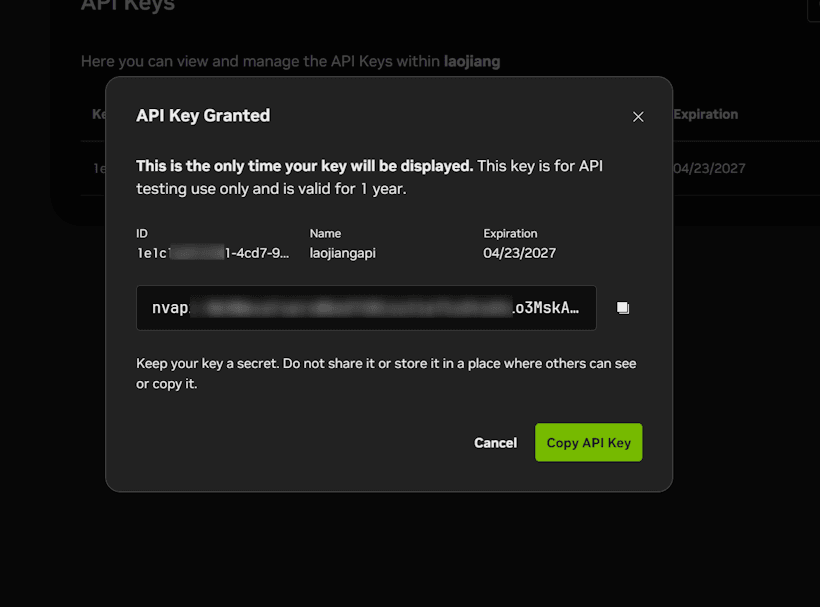Click the laojiang organization name in the description
820x607 pixels.
471,61
